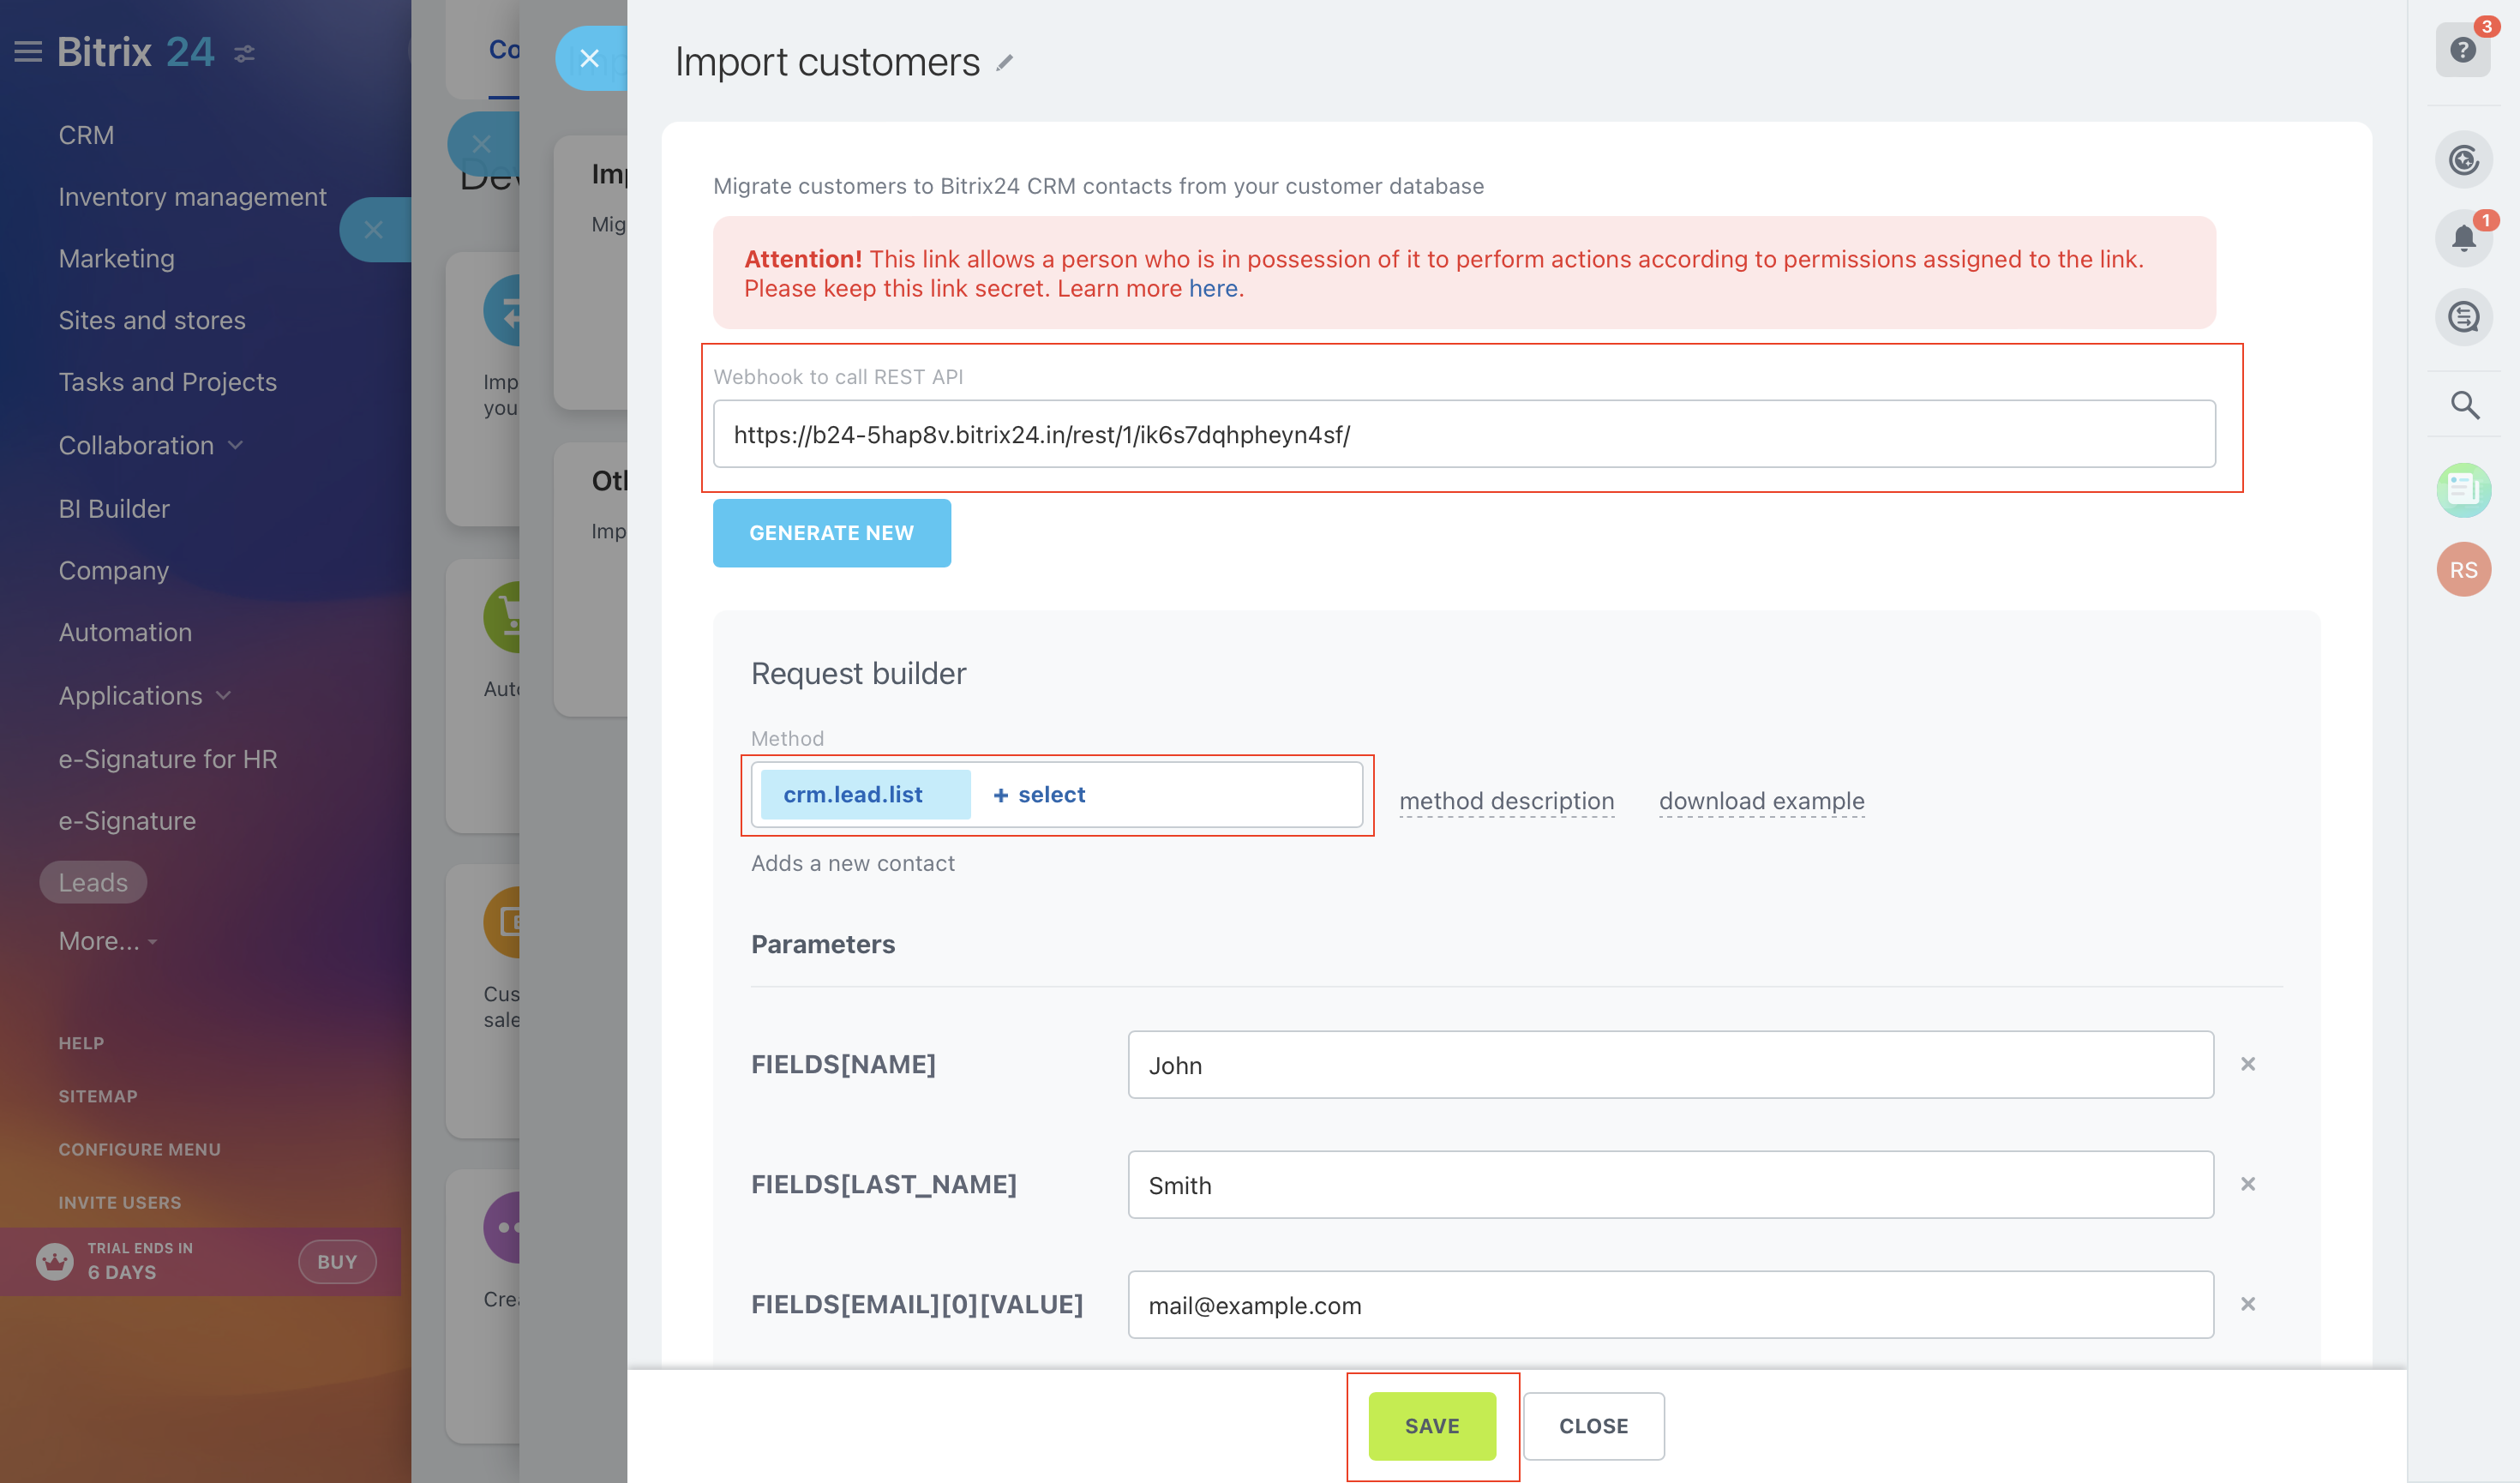This screenshot has width=2520, height=1483.
Task: Open the CoPilot swirl icon in right sidebar
Action: coord(2463,160)
